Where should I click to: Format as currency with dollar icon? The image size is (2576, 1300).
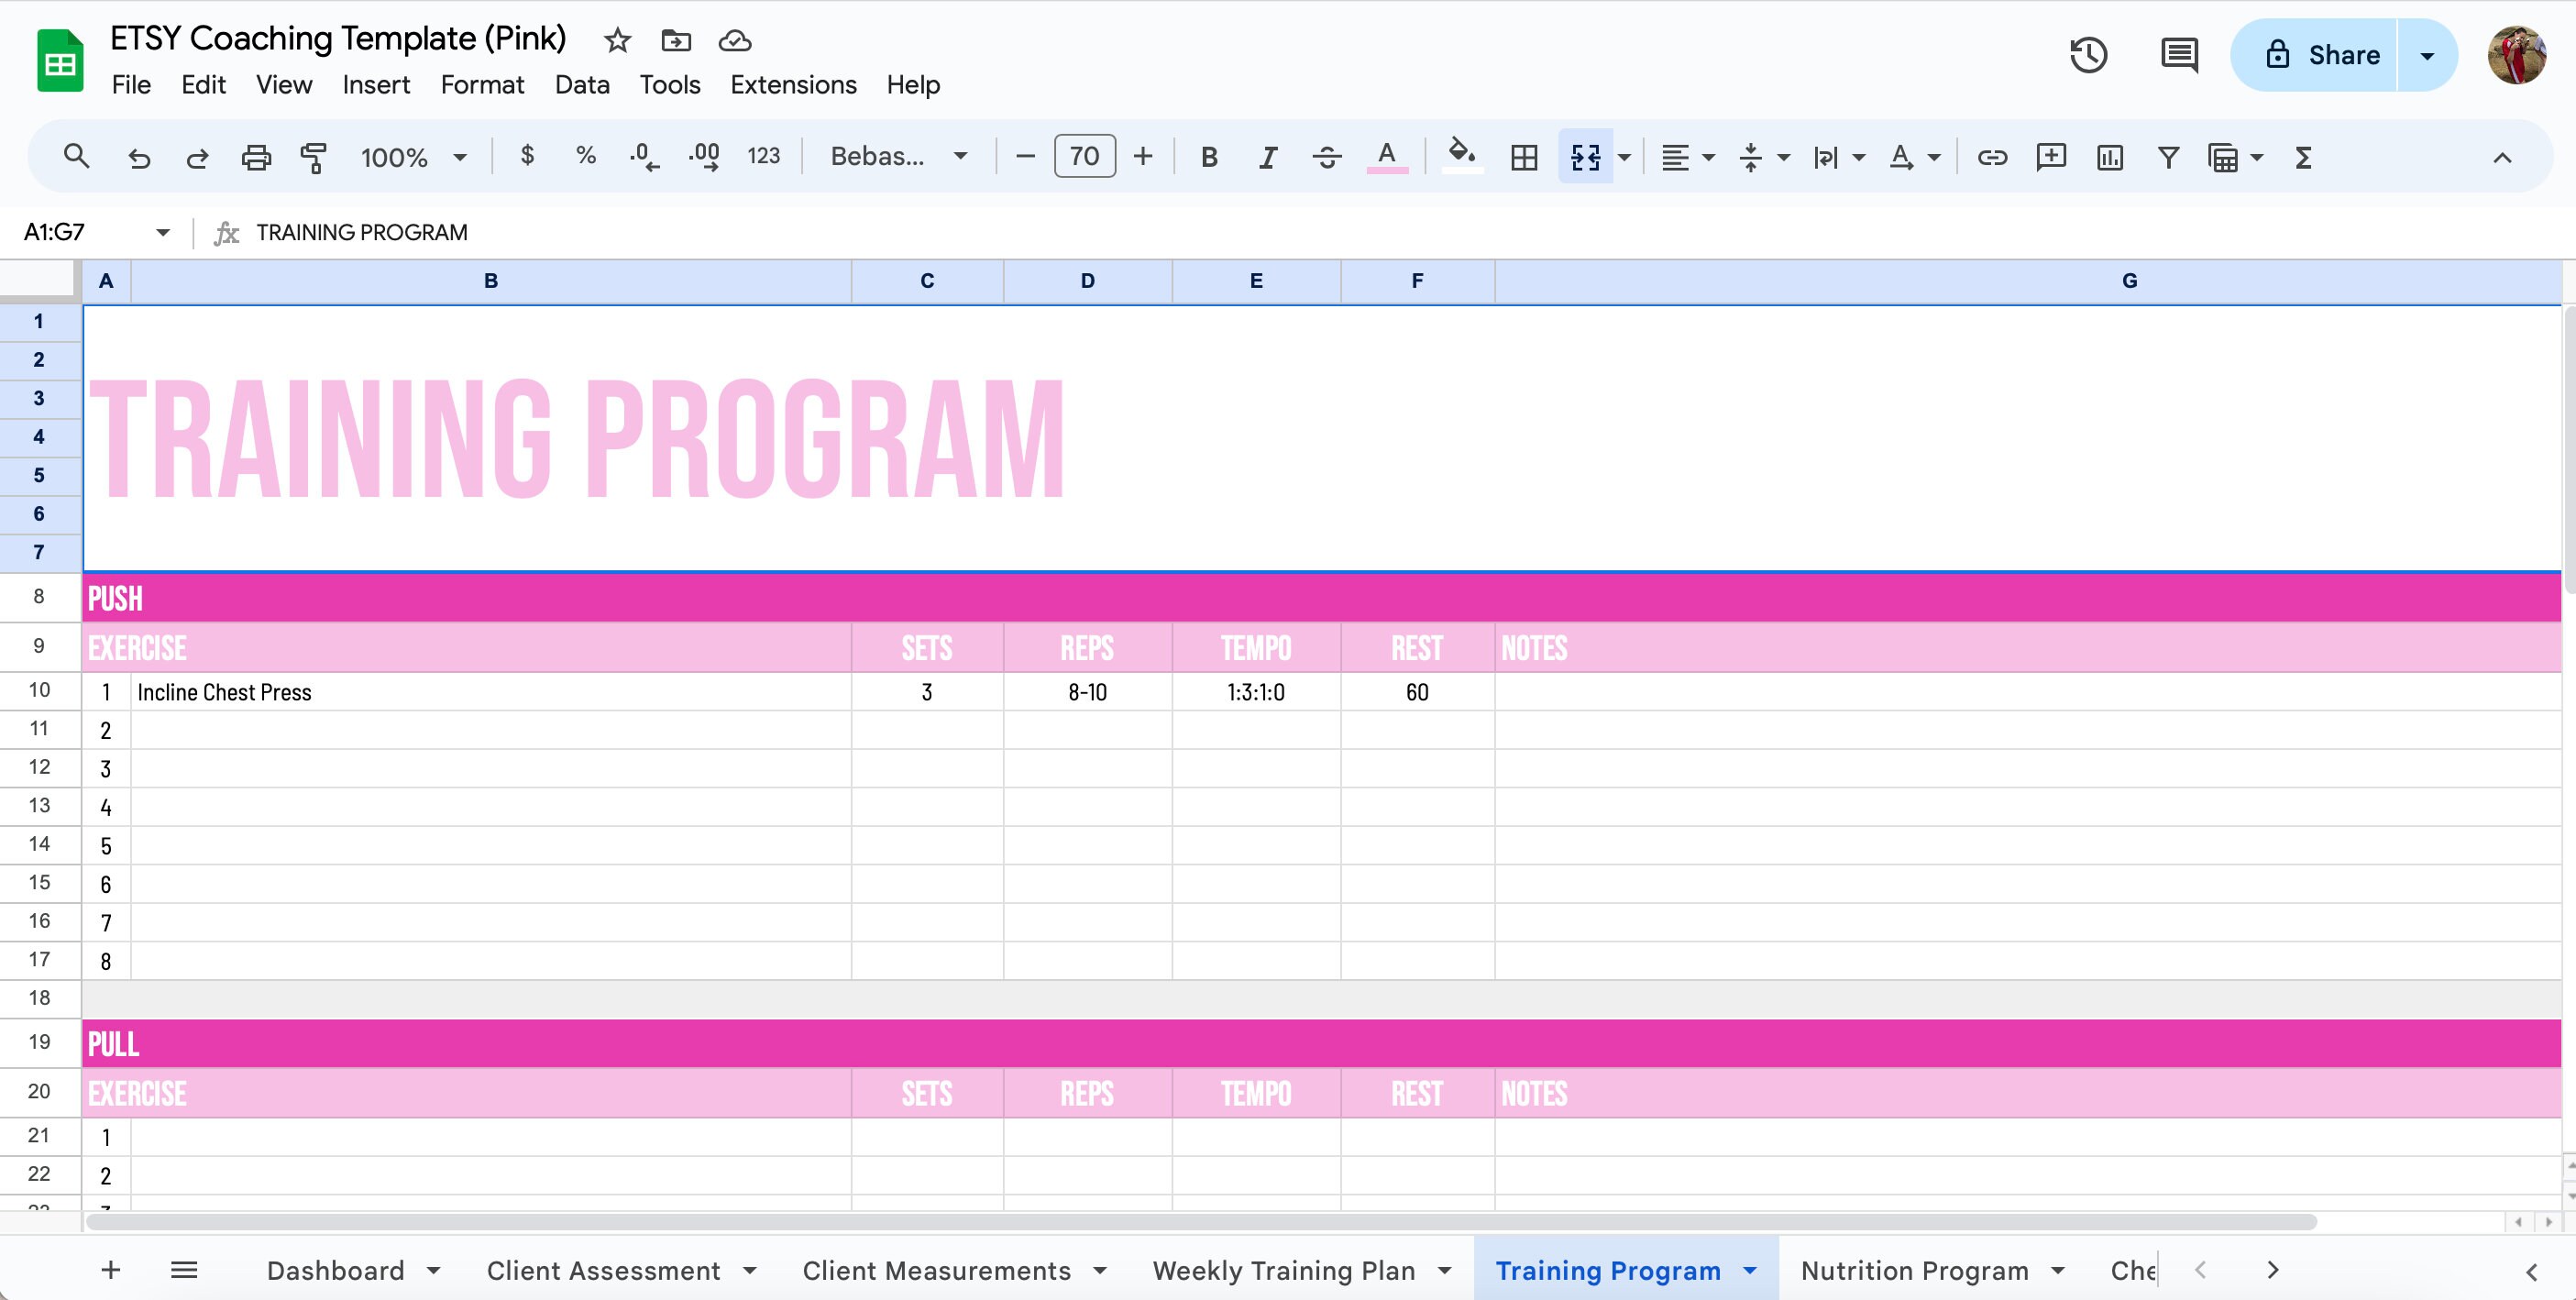pos(527,156)
